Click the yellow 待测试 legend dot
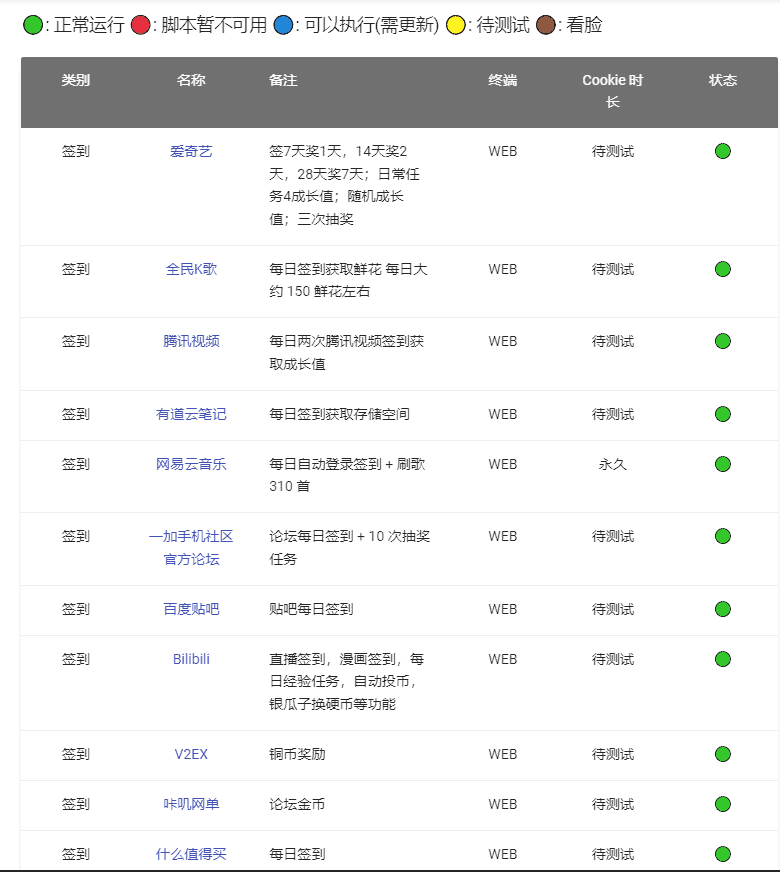780x872 pixels. point(455,26)
